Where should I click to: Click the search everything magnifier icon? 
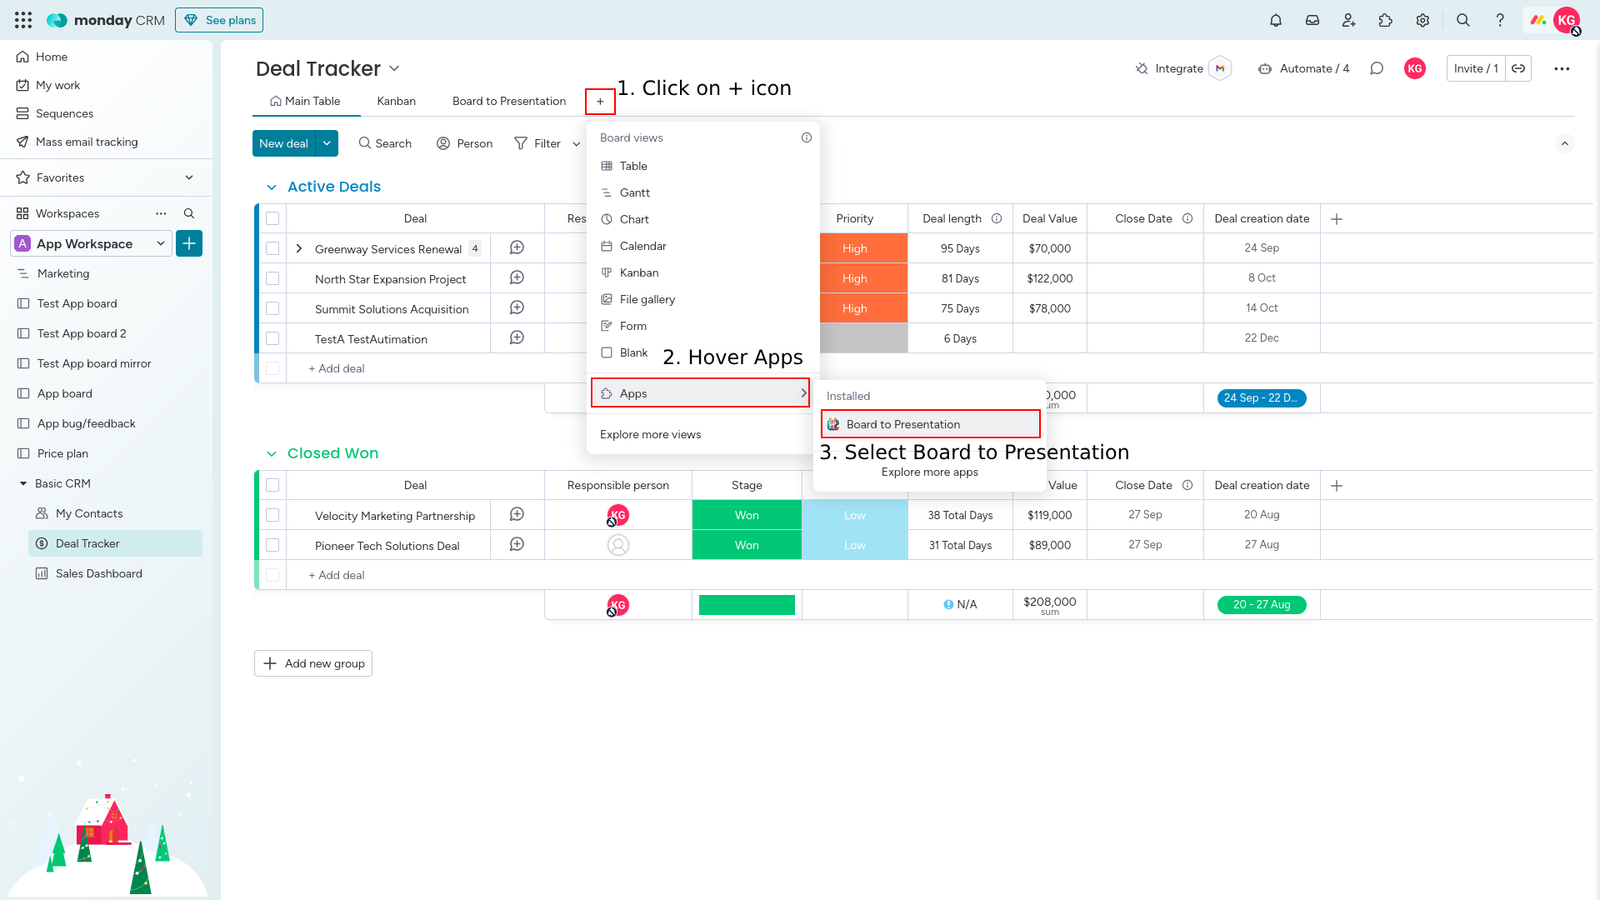coord(1463,20)
